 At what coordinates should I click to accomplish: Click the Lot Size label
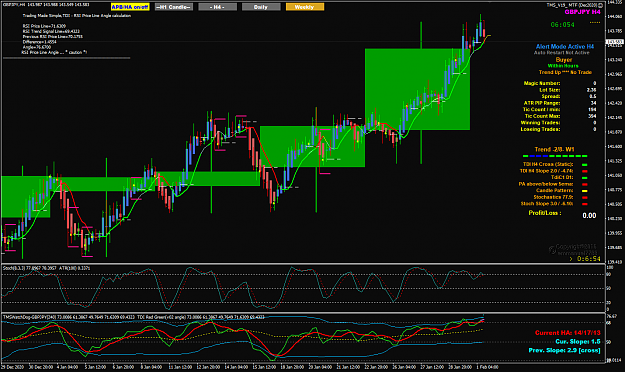(550, 90)
